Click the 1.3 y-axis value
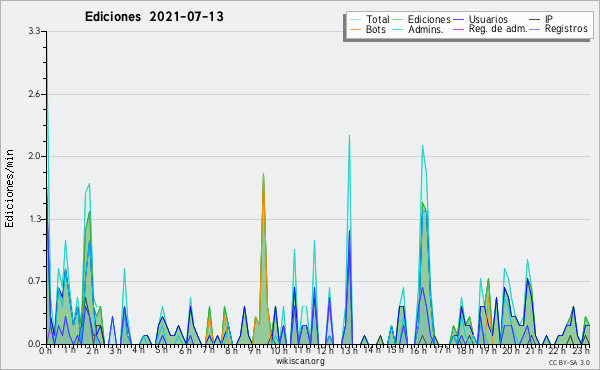 (34, 219)
